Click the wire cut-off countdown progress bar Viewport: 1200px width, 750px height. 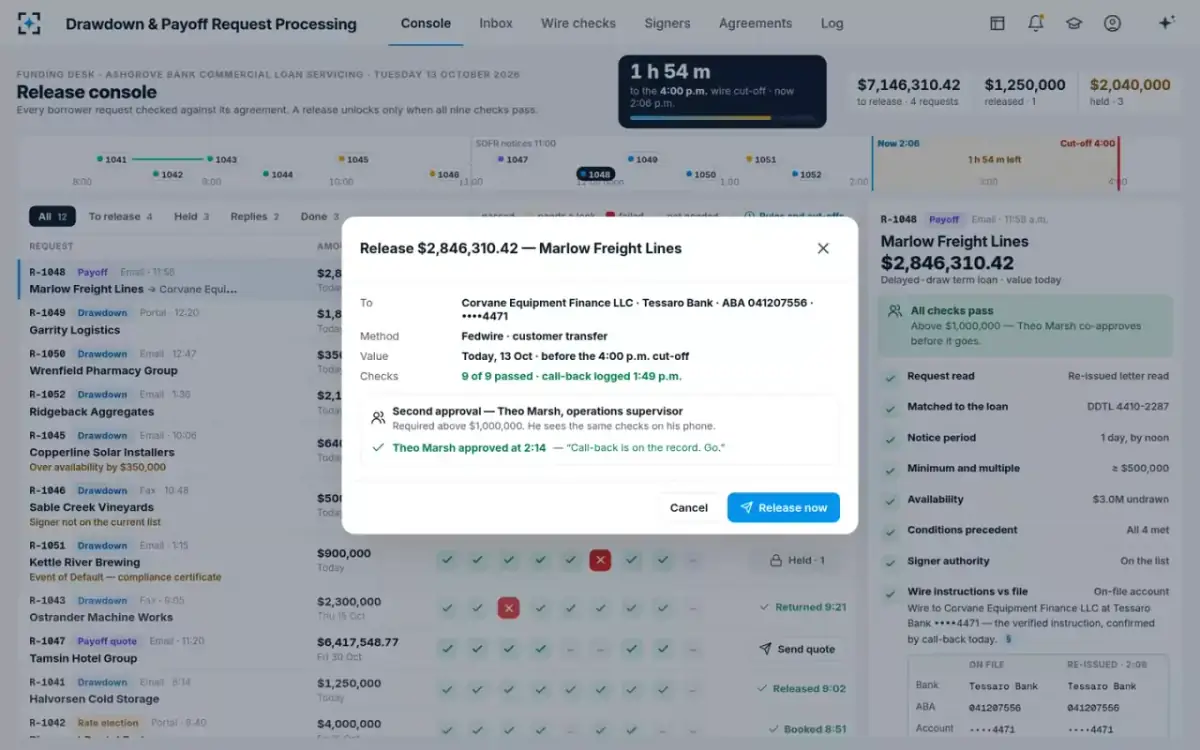click(722, 118)
